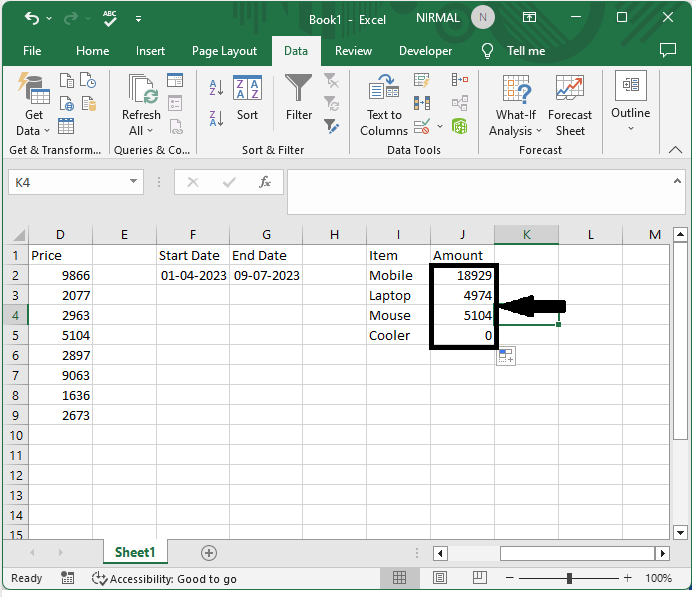This screenshot has height=597, width=696.
Task: Collapse the ribbon with the chevron
Action: click(x=675, y=150)
